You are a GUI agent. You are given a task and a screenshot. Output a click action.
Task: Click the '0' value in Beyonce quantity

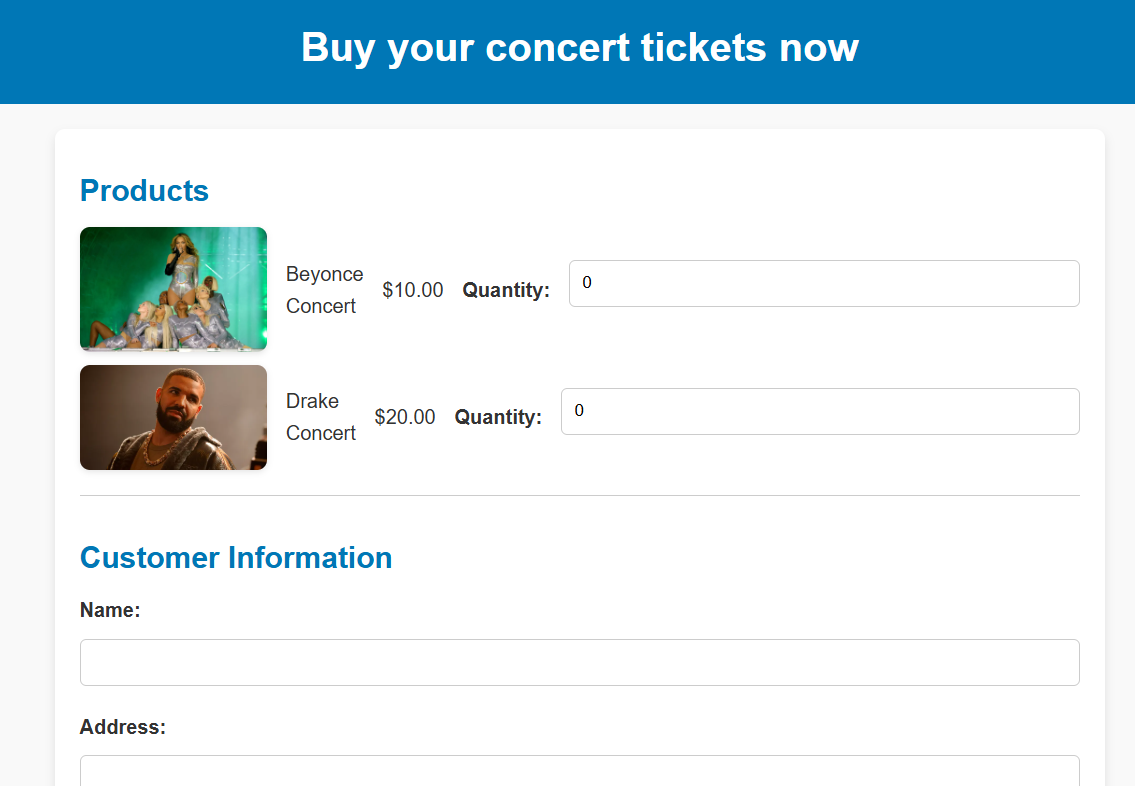coord(587,283)
